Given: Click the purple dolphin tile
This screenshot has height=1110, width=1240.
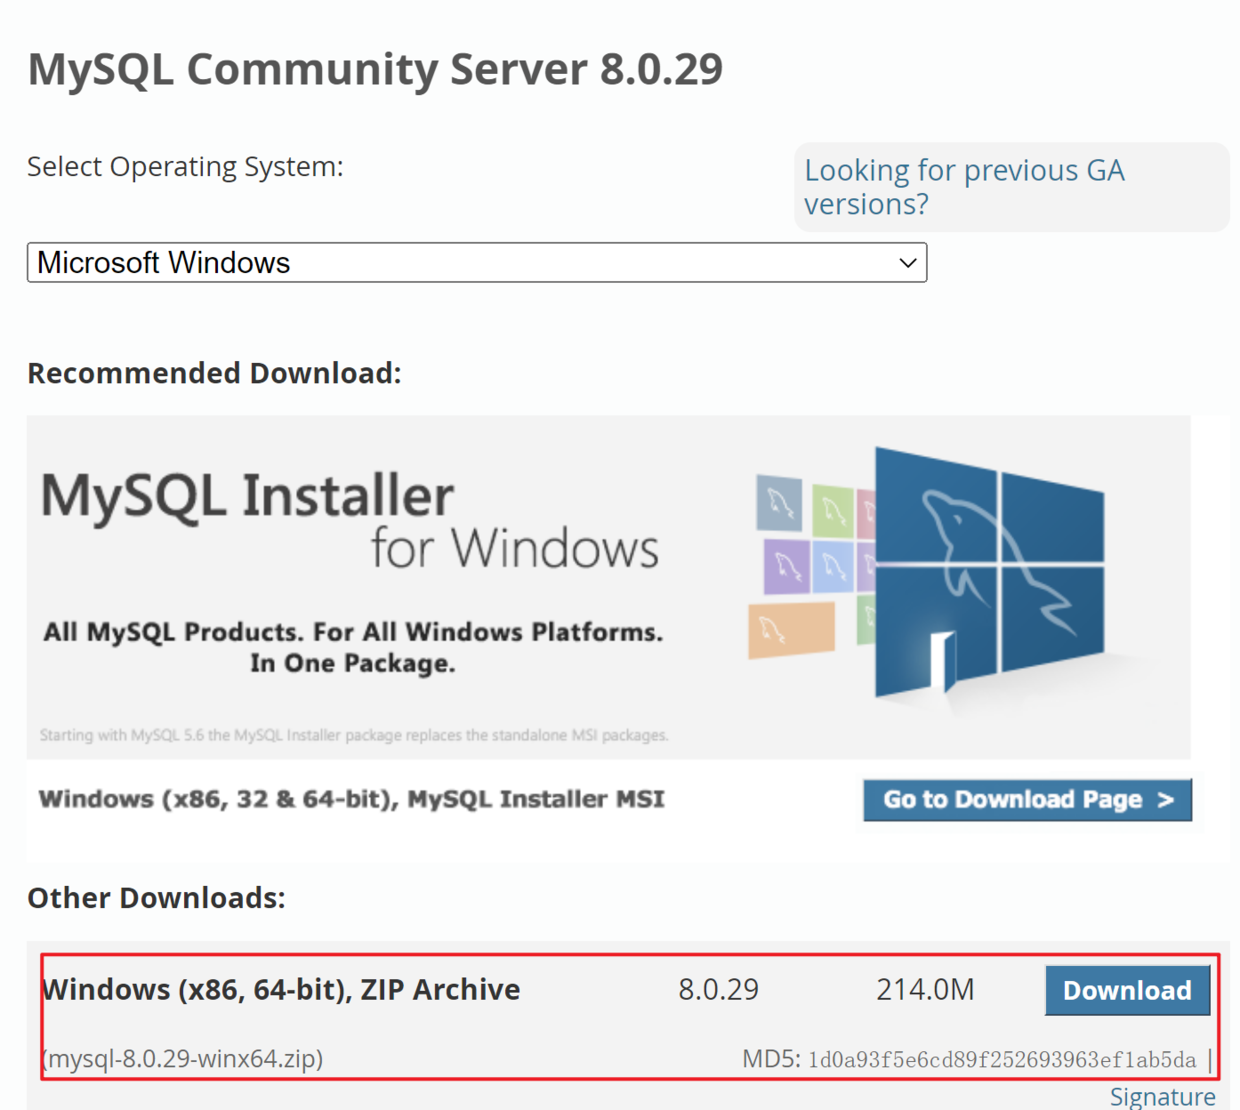Looking at the screenshot, I should pos(786,567).
